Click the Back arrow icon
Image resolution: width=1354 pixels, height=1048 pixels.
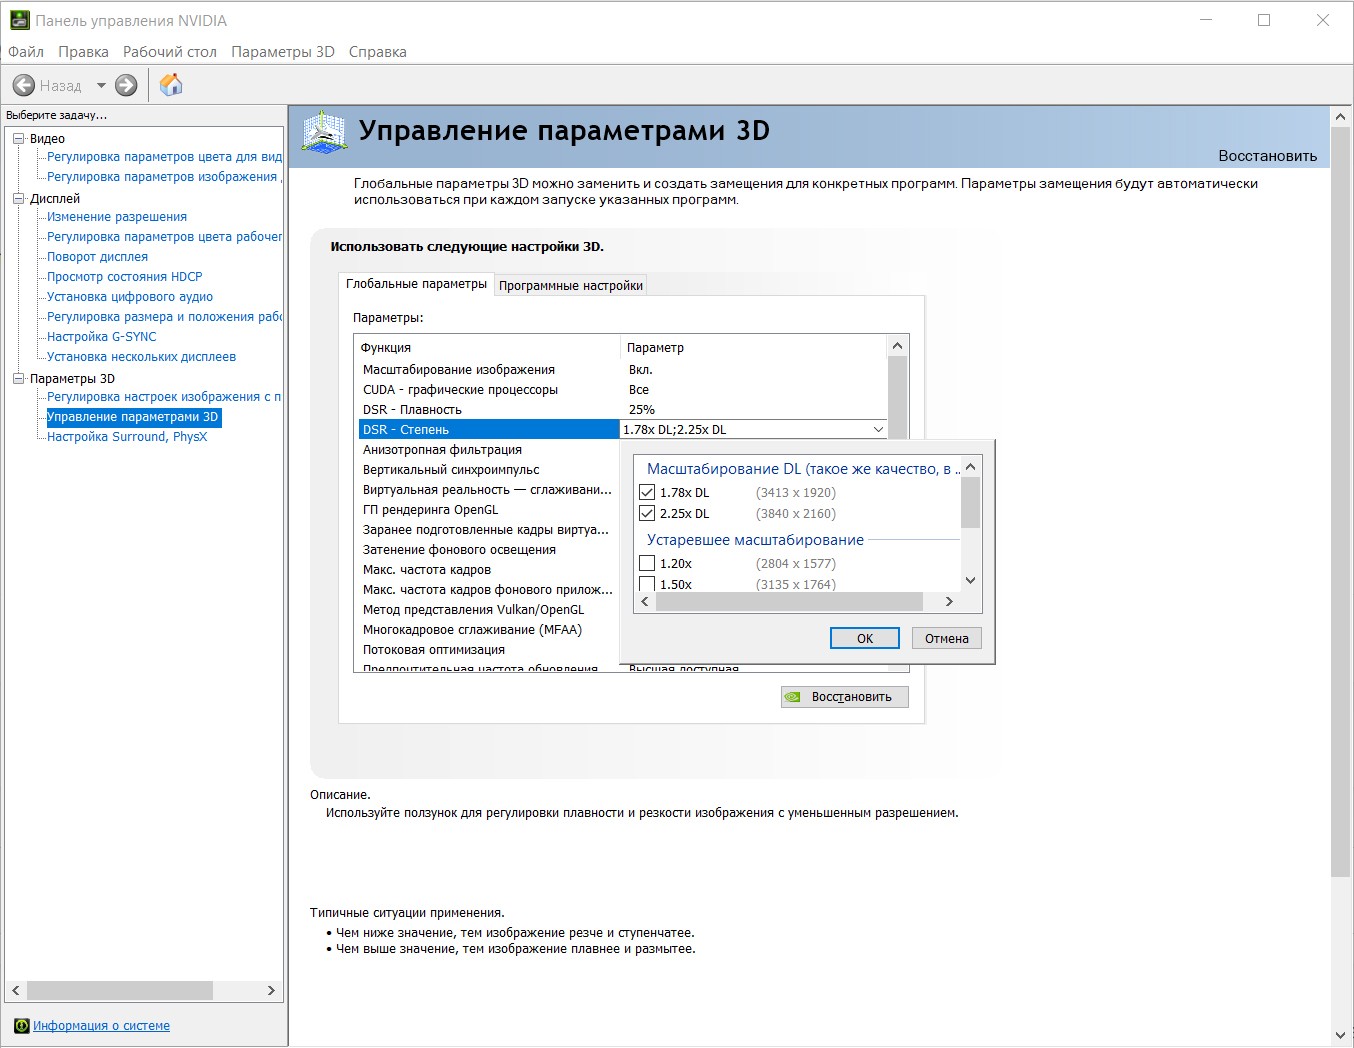24,86
